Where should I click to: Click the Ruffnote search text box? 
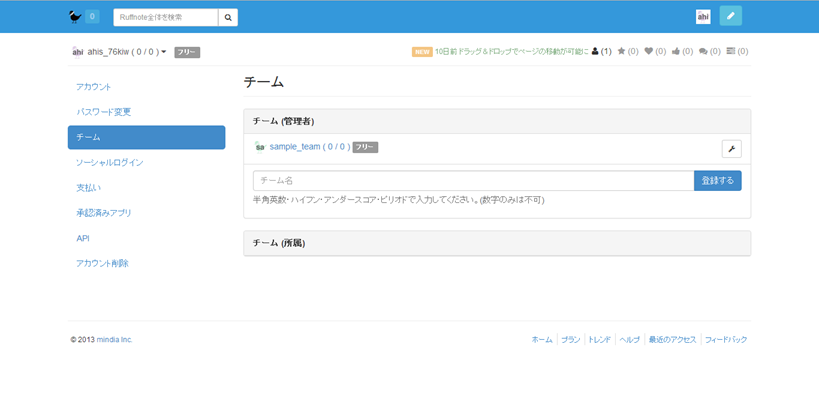[165, 17]
